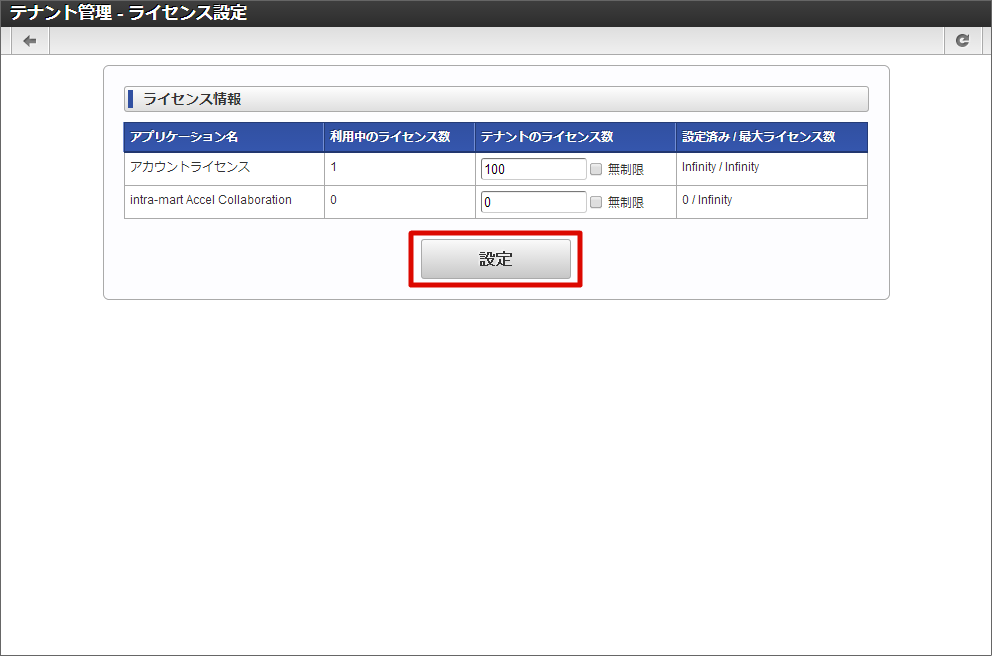Select the Accel Collaboration license count input
Viewport: 992px width, 656px height.
point(532,201)
